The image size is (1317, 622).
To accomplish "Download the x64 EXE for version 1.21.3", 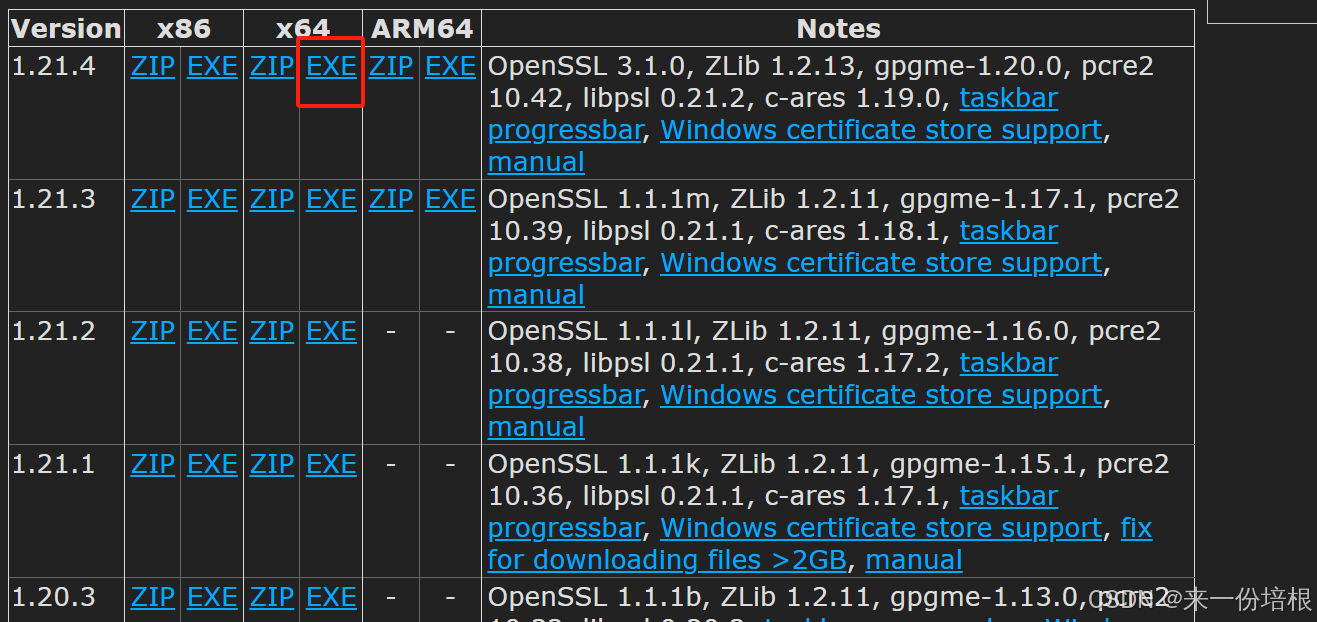I will pos(331,200).
